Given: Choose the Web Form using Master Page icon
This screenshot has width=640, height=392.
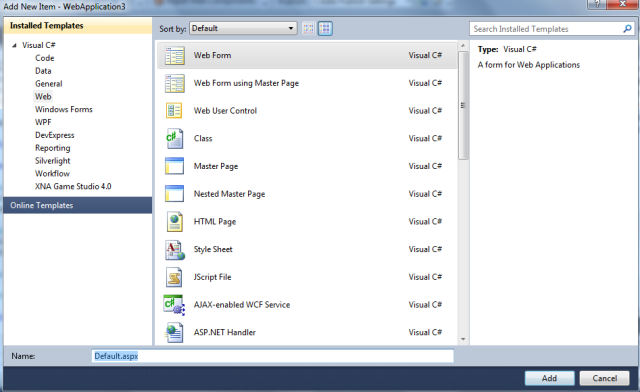Looking at the screenshot, I should (174, 83).
